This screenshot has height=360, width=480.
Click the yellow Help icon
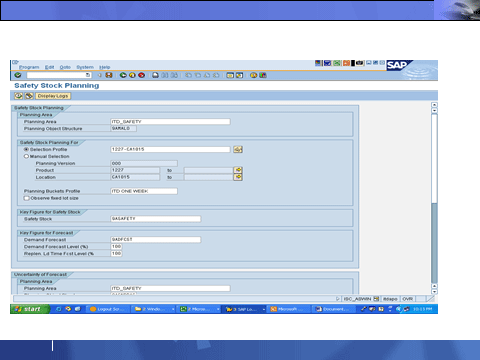pos(254,76)
